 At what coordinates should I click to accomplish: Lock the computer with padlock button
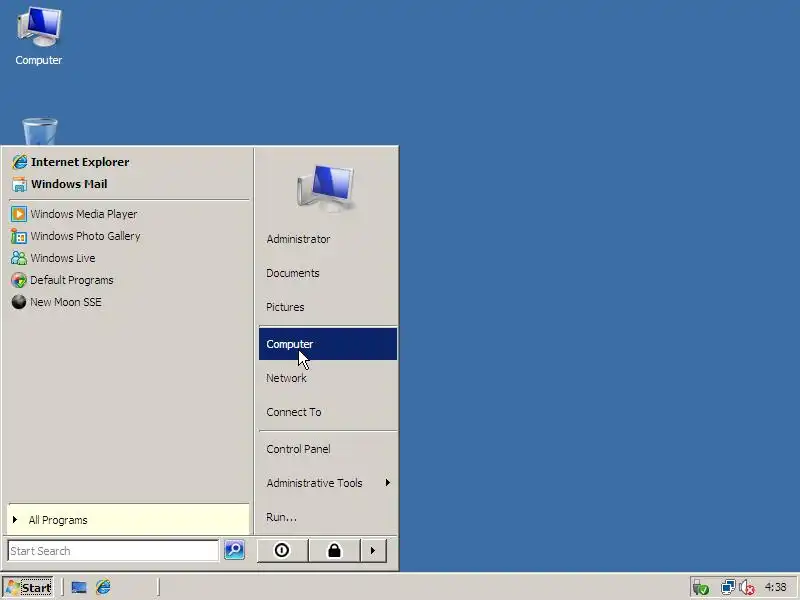pyautogui.click(x=334, y=550)
